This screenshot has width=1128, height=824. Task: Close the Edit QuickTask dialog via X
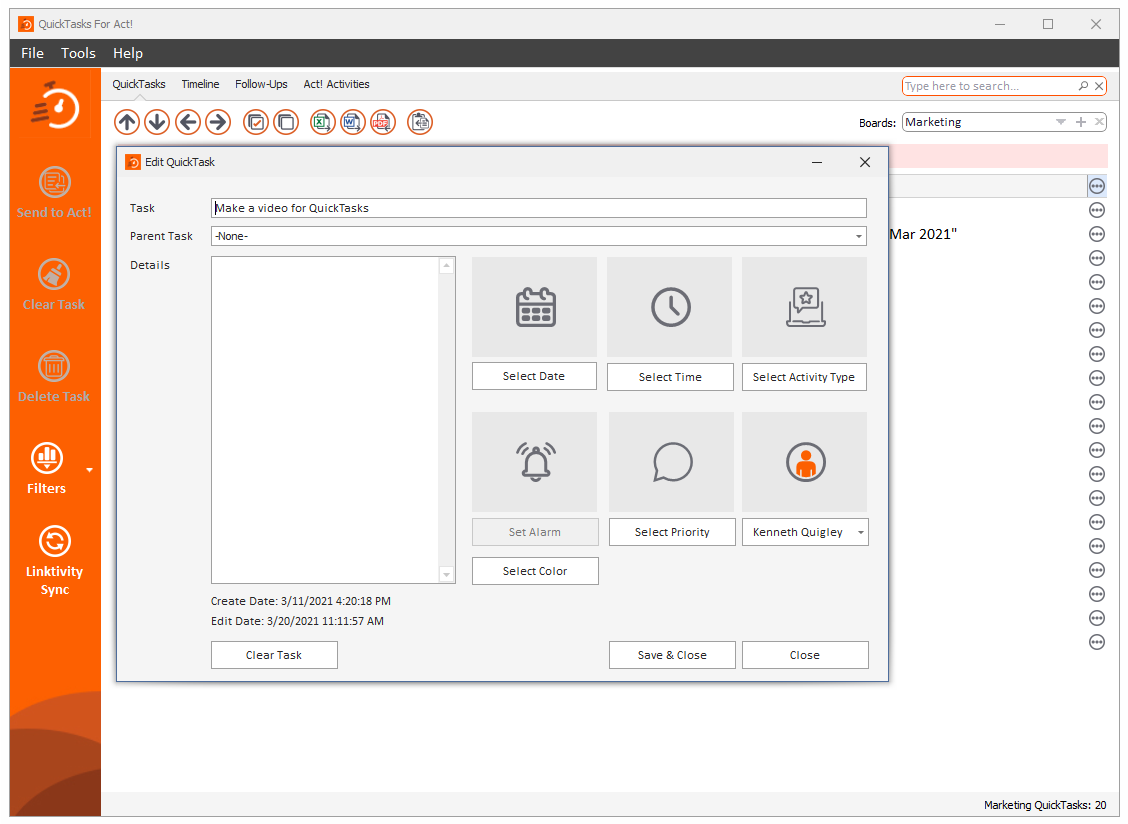(865, 163)
